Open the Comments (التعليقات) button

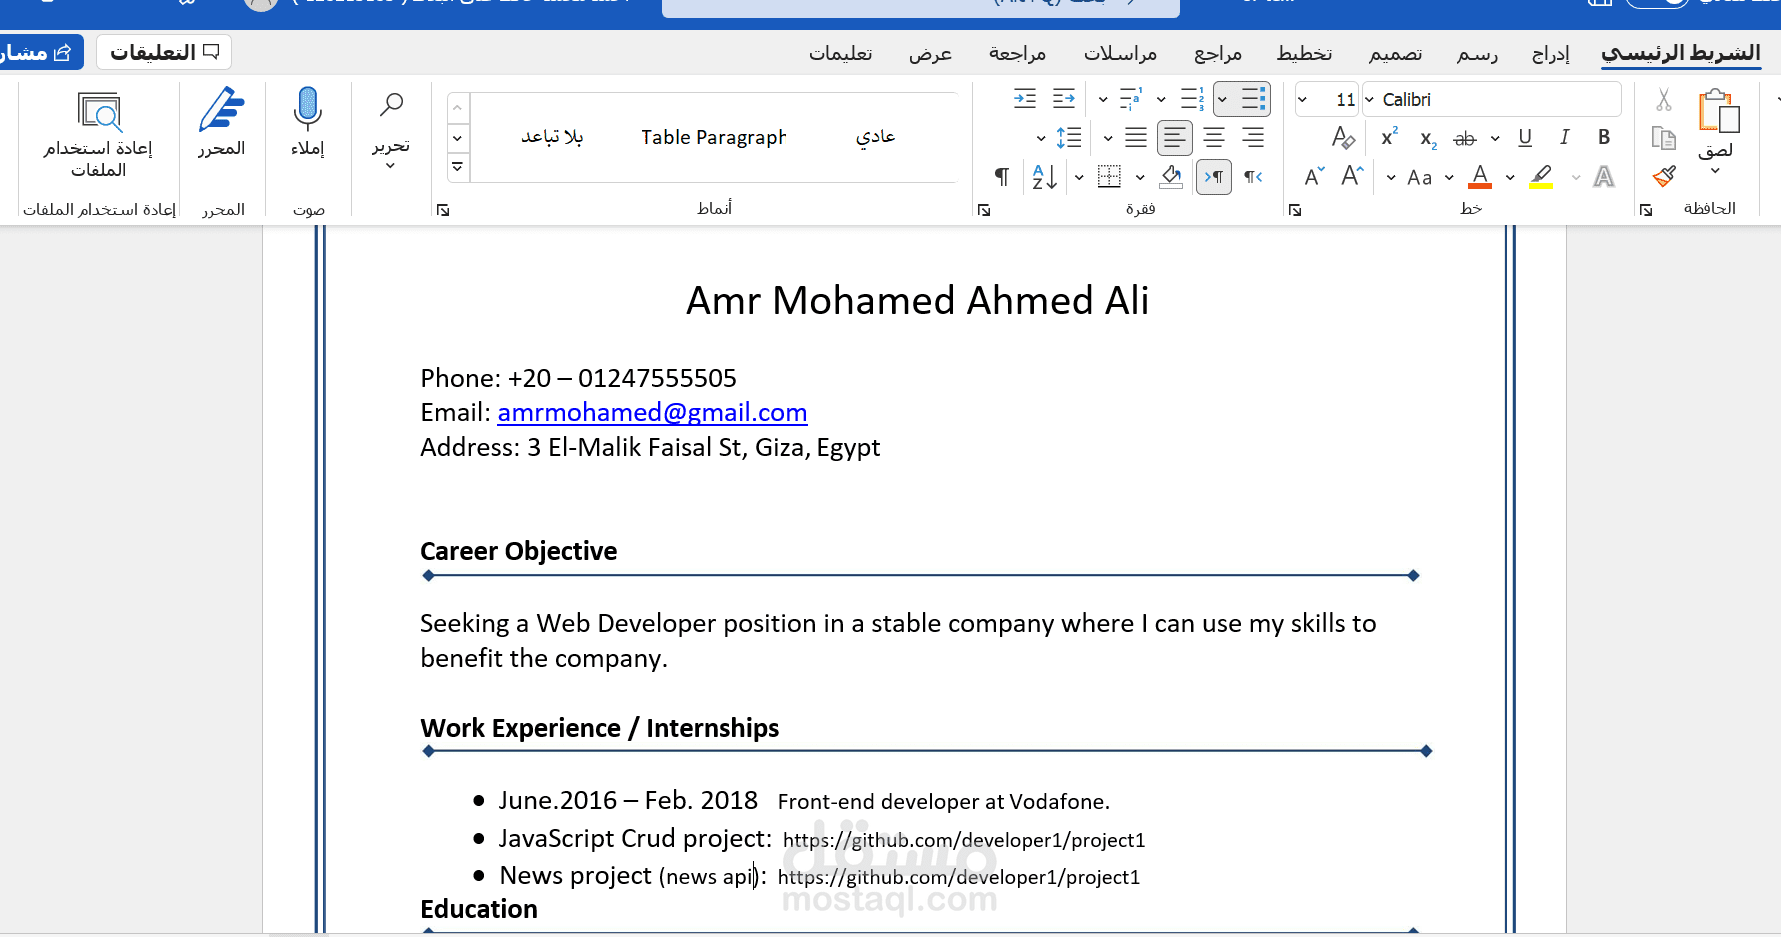(x=164, y=52)
